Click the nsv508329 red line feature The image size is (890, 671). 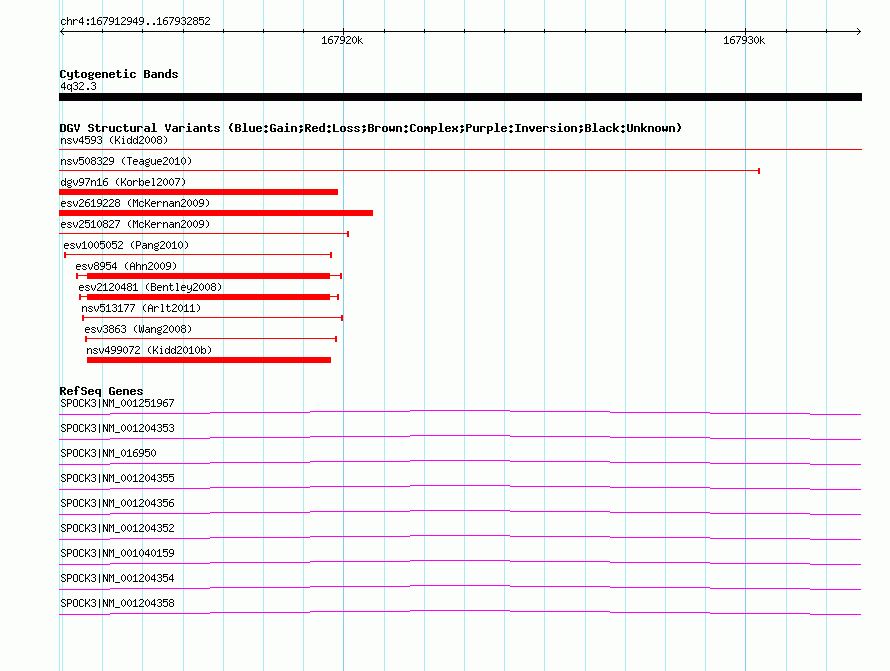click(409, 170)
